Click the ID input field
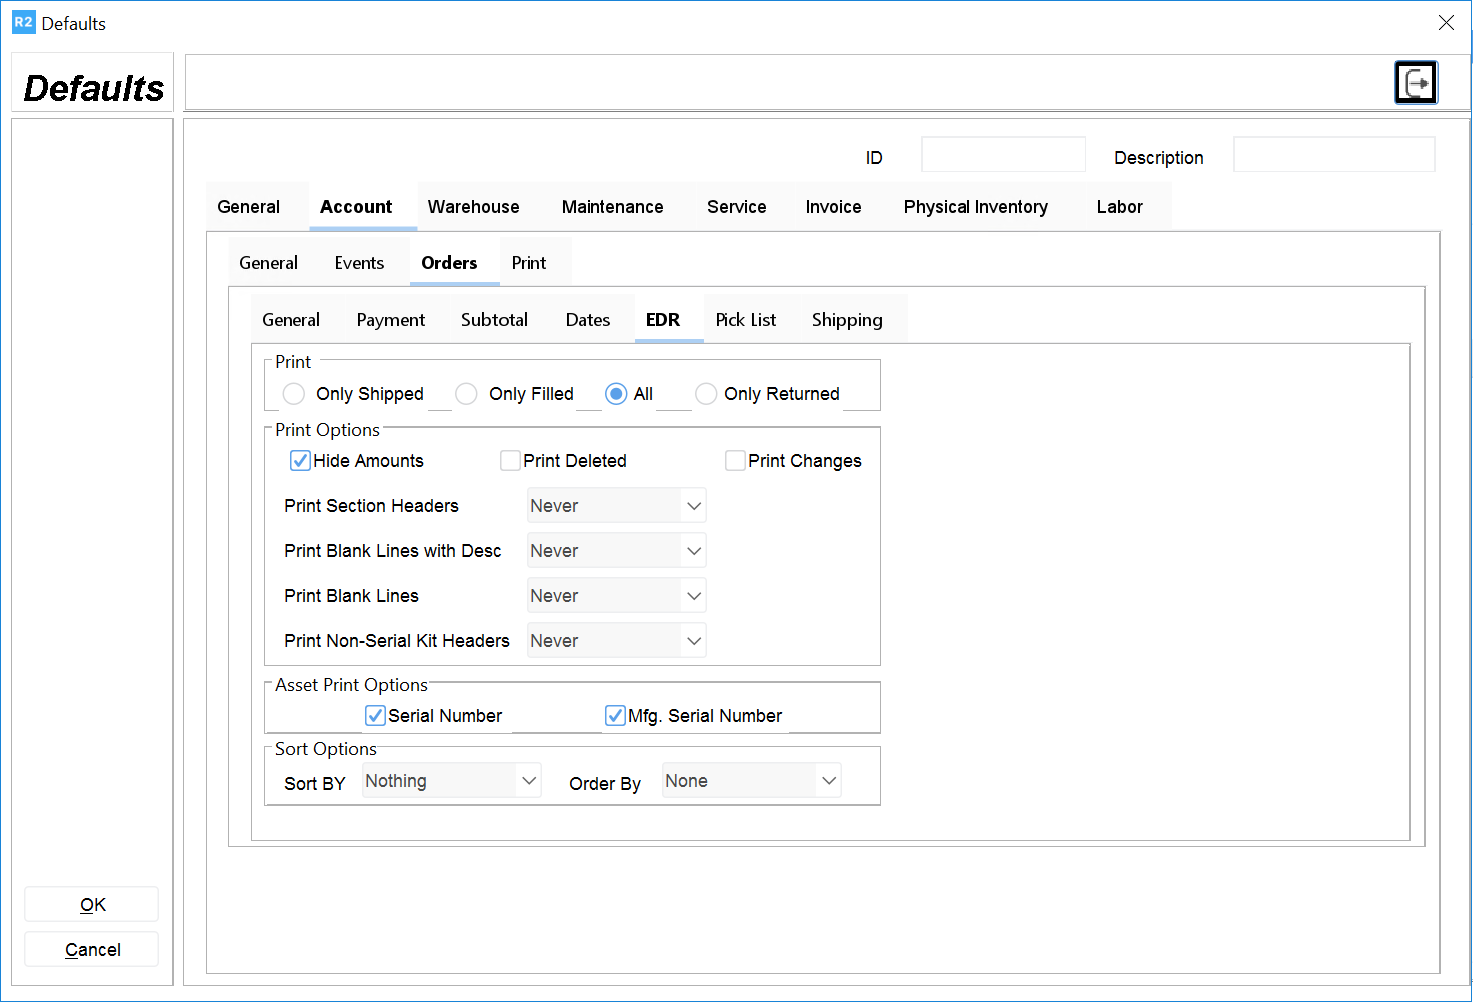The width and height of the screenshot is (1473, 1003). (1003, 155)
